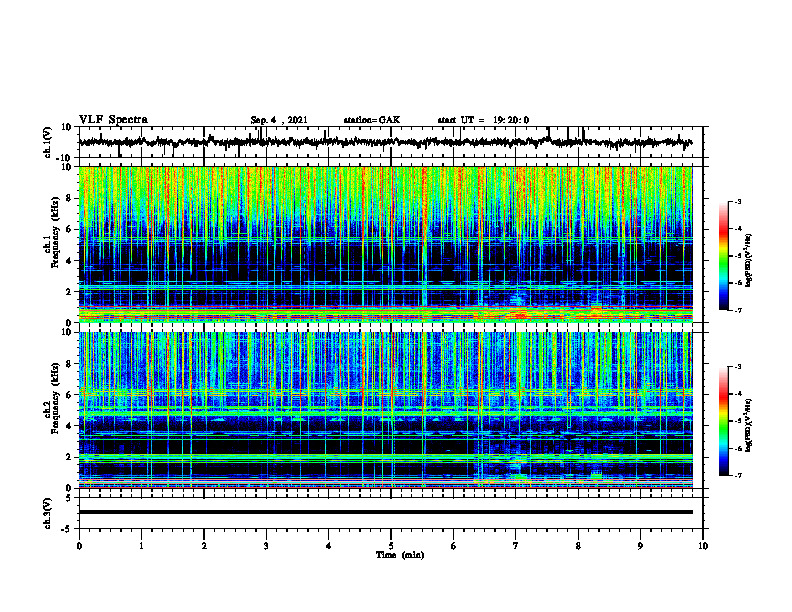
Task: Click the time axis tick label "5"
Action: click(x=391, y=546)
